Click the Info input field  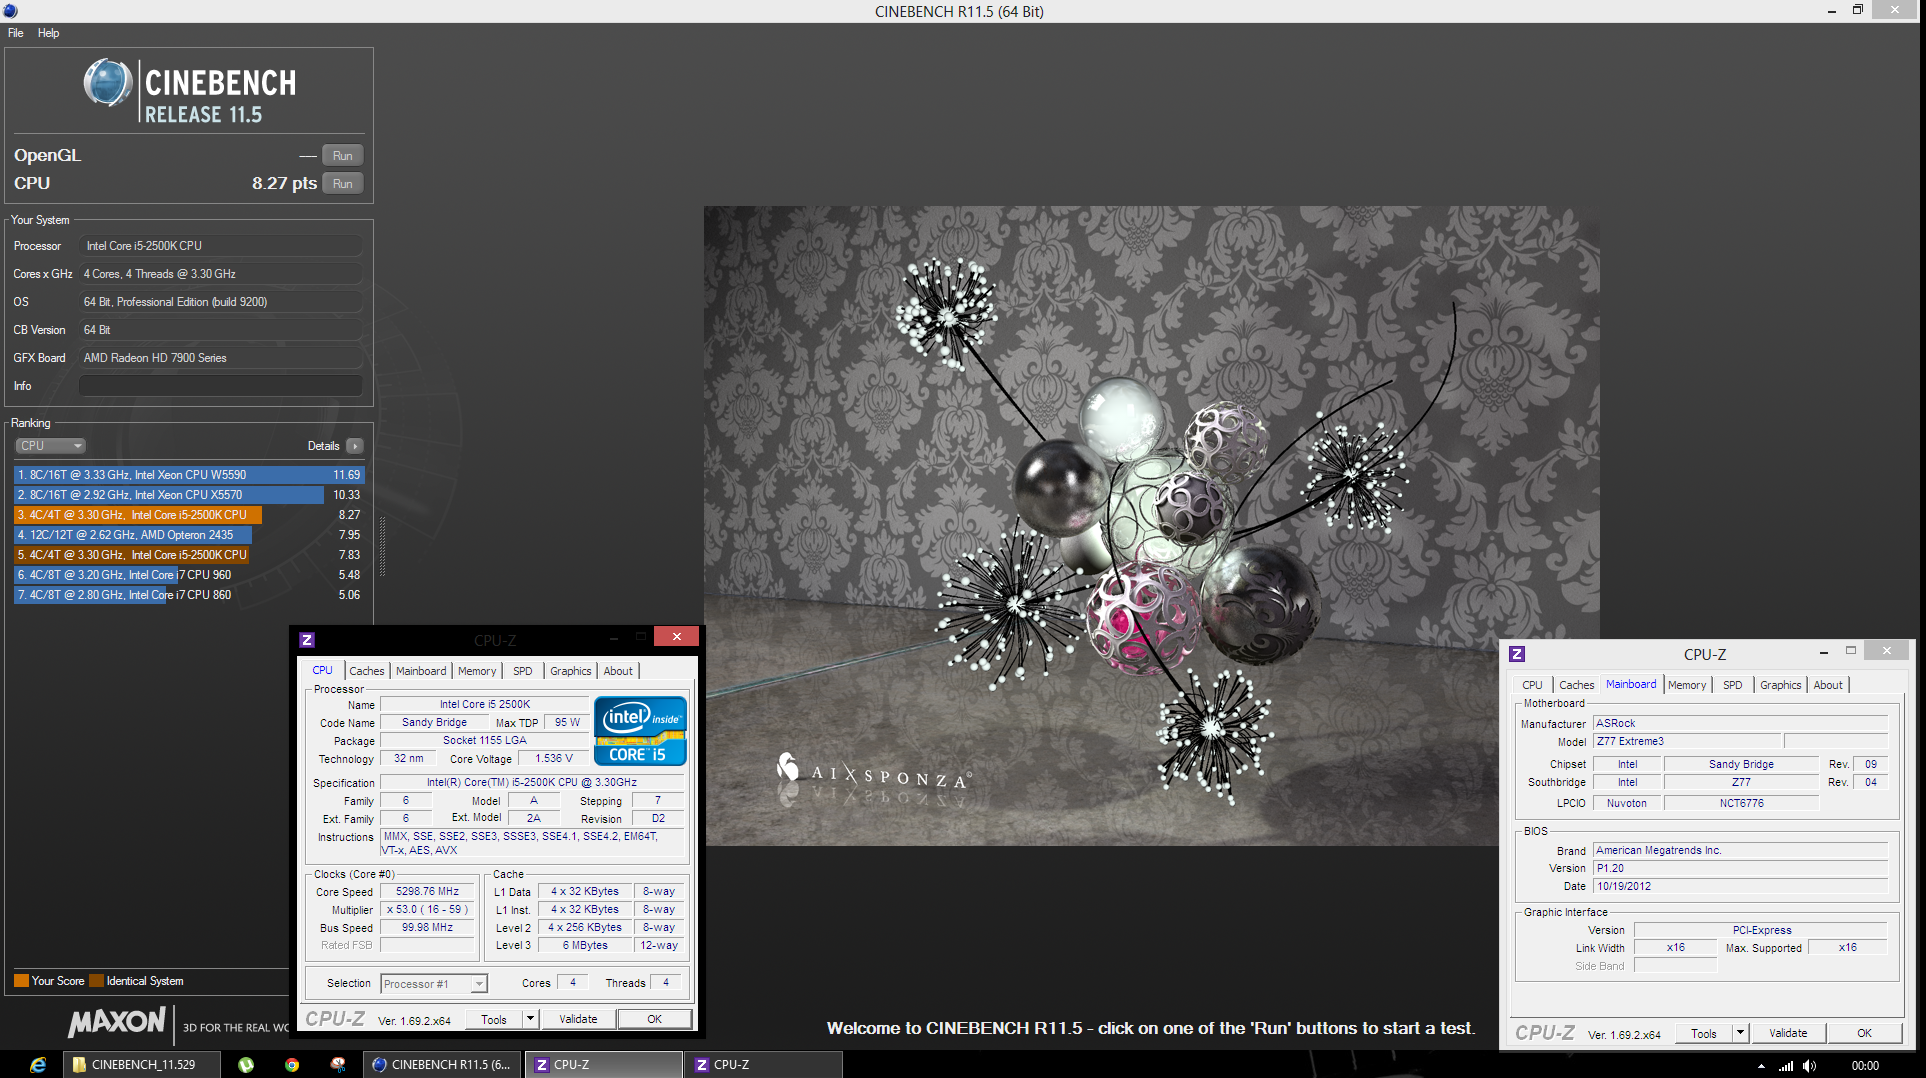[221, 386]
